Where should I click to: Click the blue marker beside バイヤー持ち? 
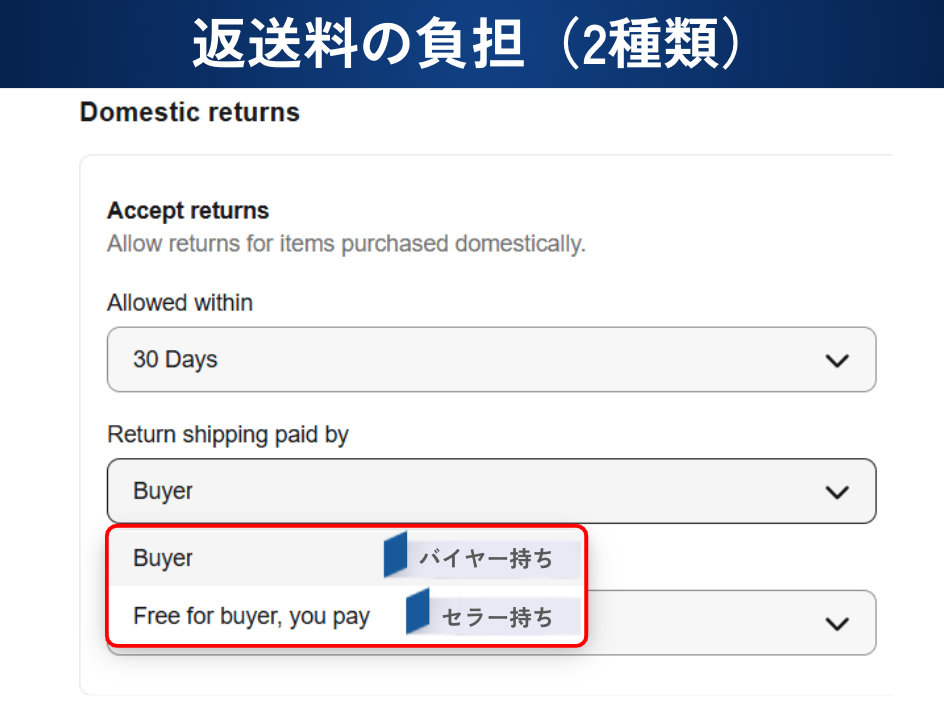click(x=395, y=556)
